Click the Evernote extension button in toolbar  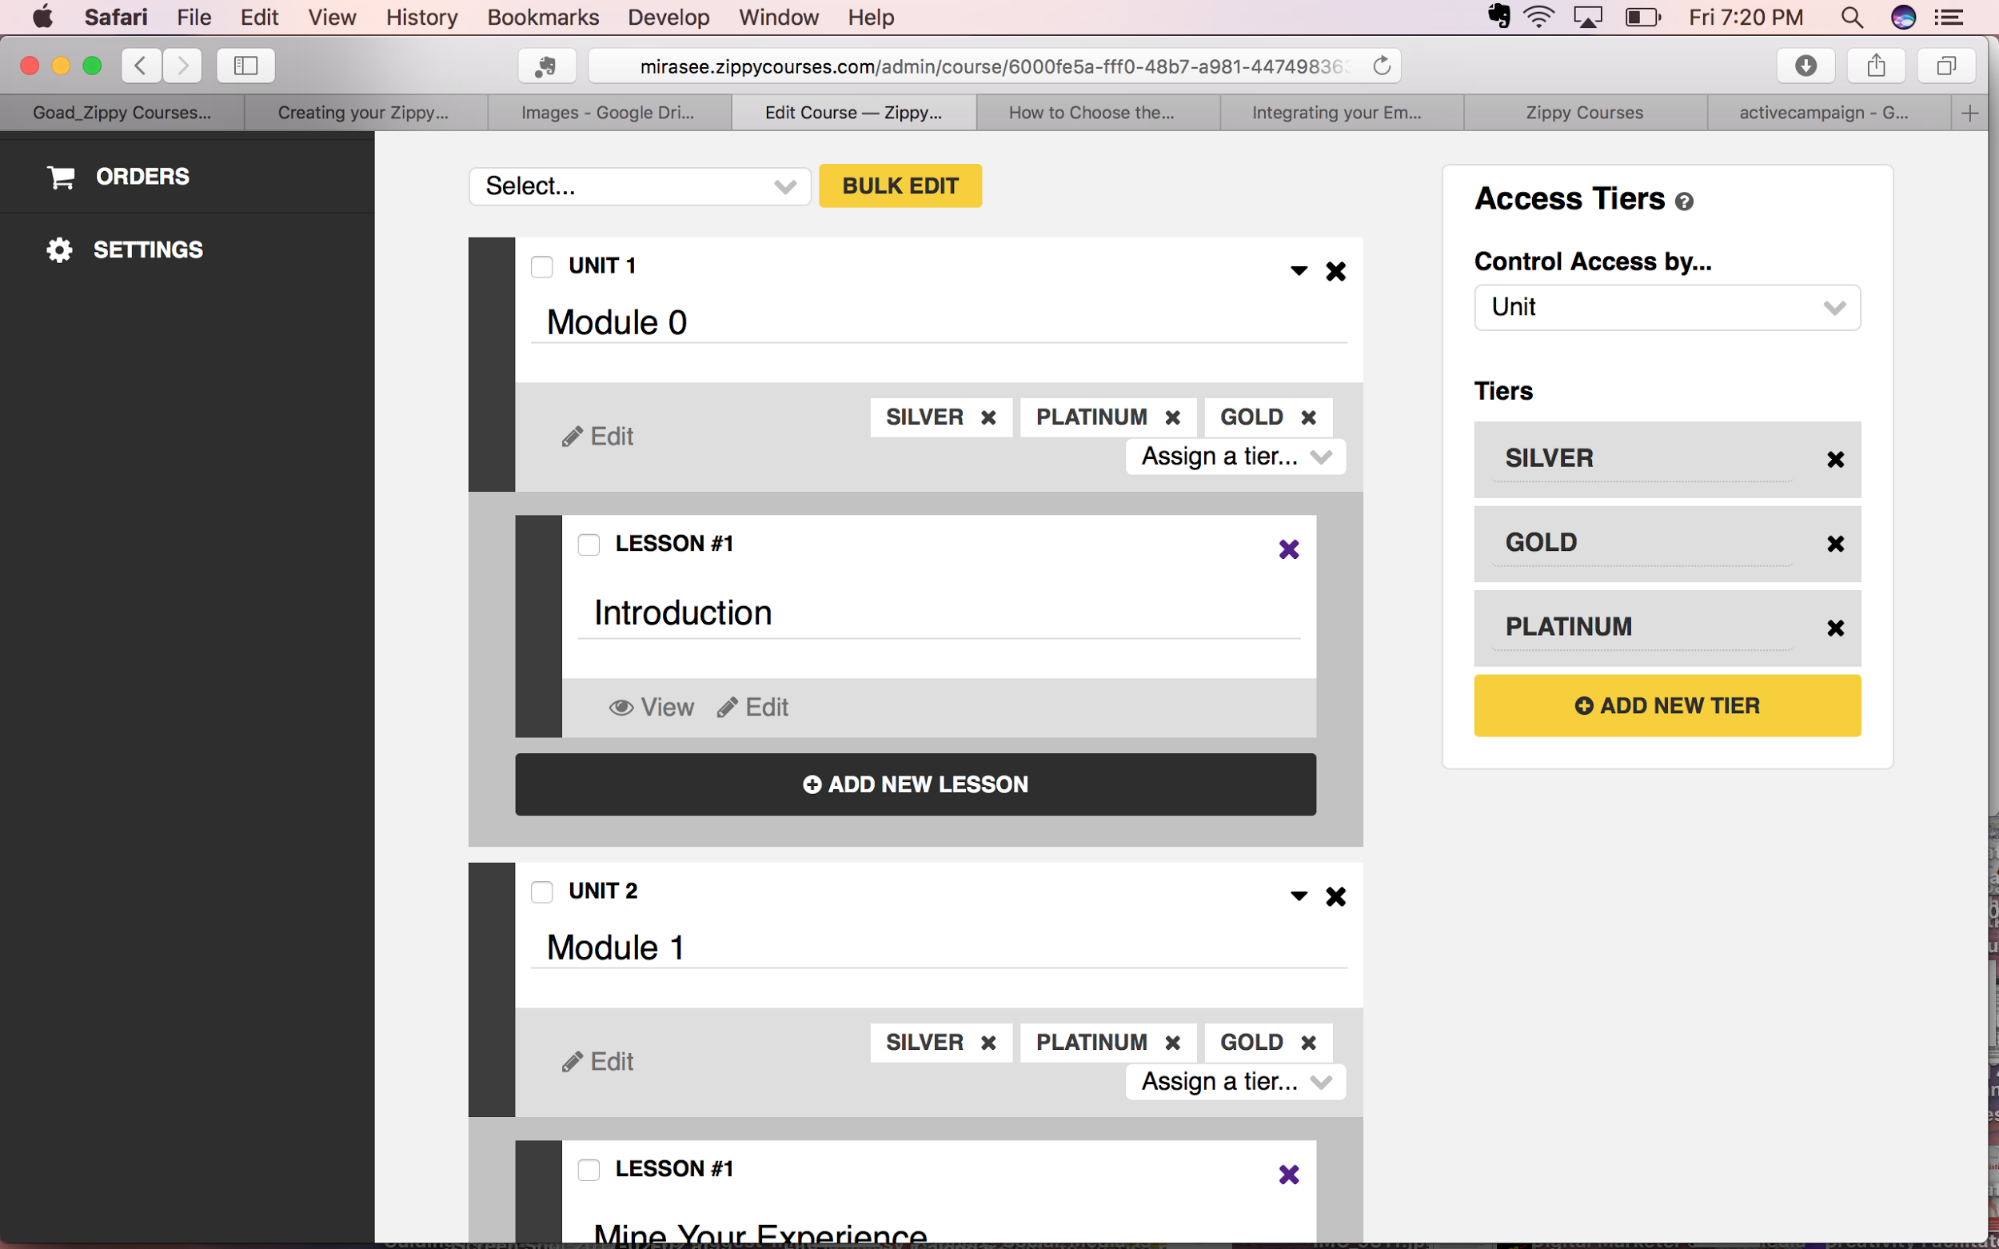click(x=546, y=66)
